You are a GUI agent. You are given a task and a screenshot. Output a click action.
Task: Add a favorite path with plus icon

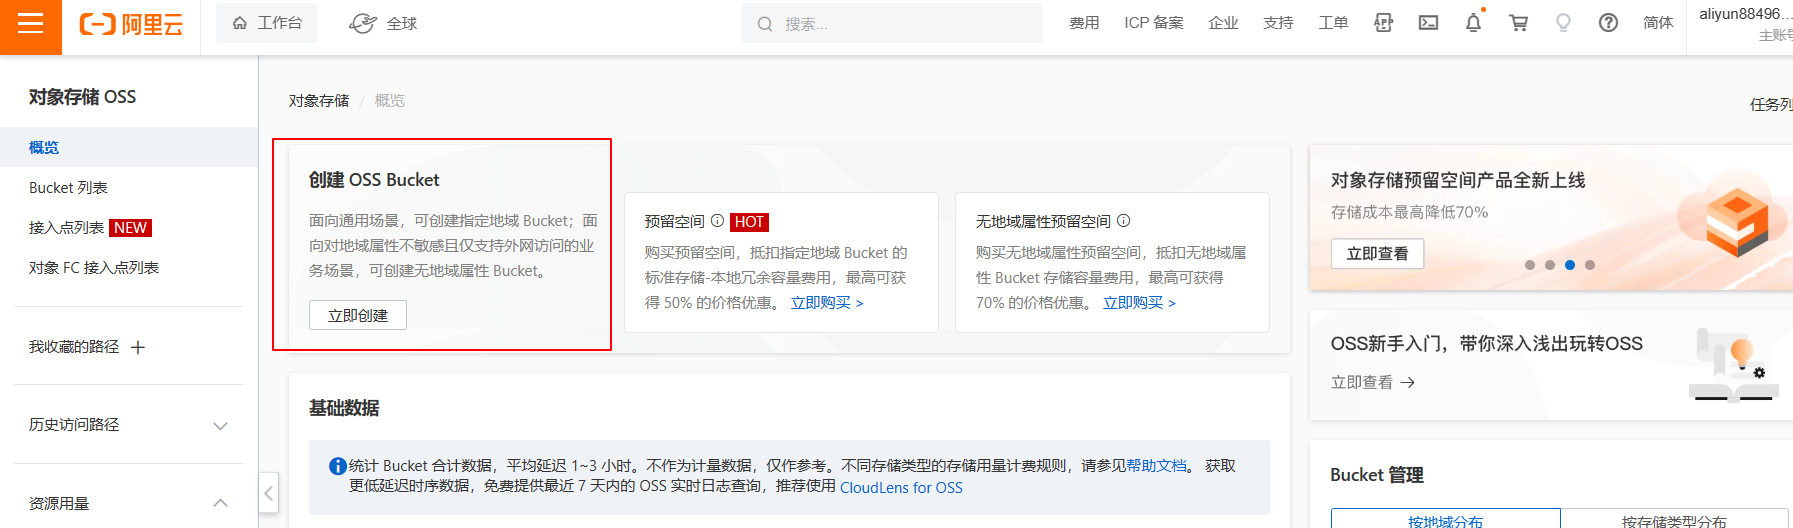pyautogui.click(x=138, y=347)
